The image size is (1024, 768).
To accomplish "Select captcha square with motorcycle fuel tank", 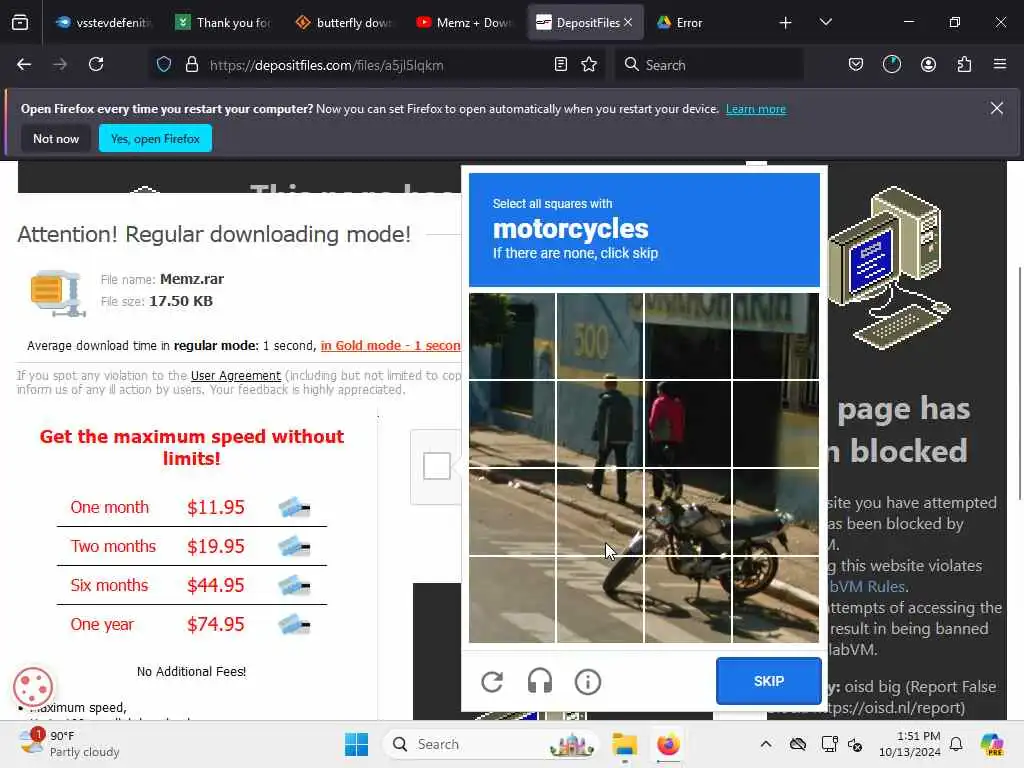I will pyautogui.click(x=688, y=512).
